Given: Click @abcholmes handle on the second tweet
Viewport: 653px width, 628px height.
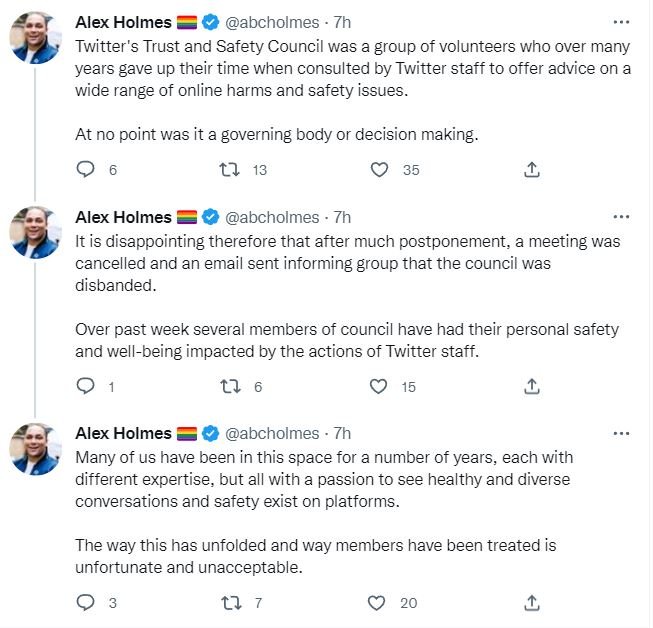Looking at the screenshot, I should pyautogui.click(x=272, y=217).
